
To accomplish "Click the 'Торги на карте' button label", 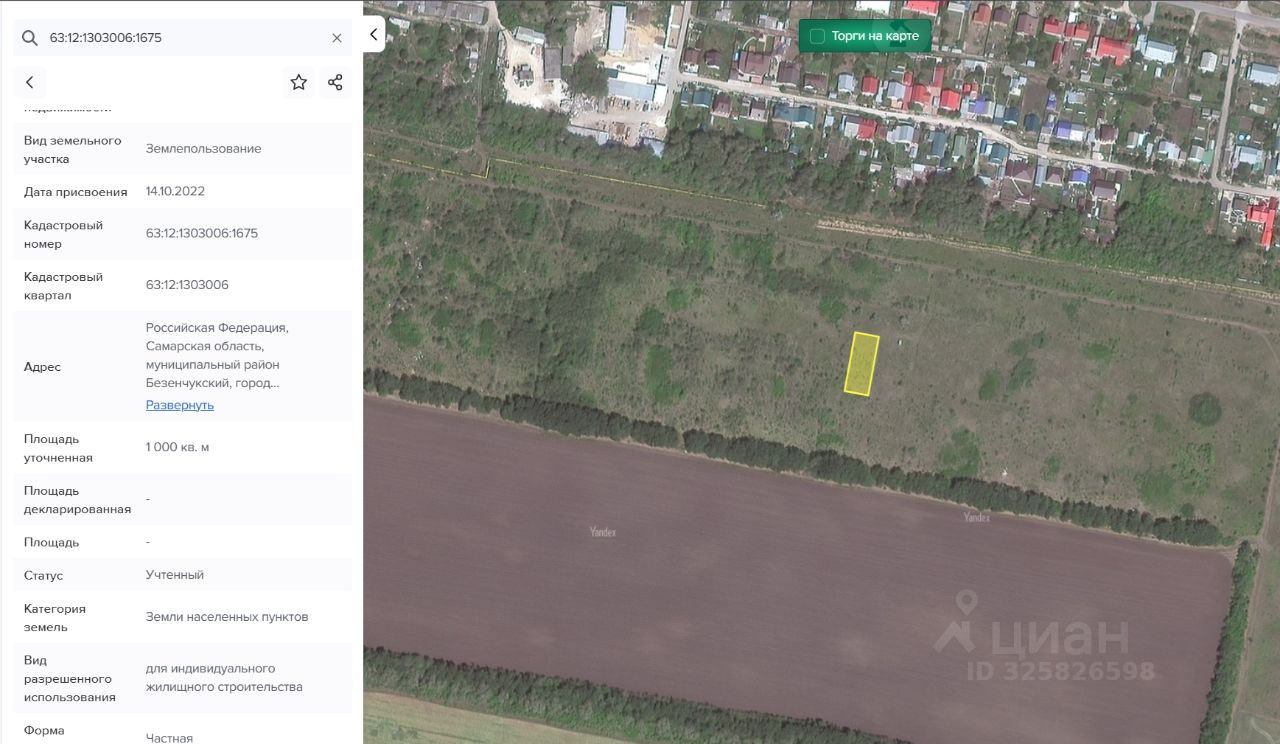I will point(874,36).
